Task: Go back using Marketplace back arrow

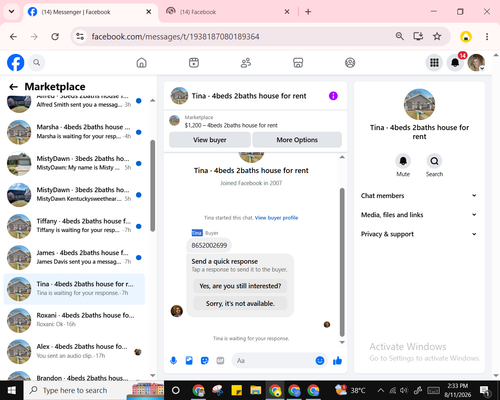Action: pos(13,87)
